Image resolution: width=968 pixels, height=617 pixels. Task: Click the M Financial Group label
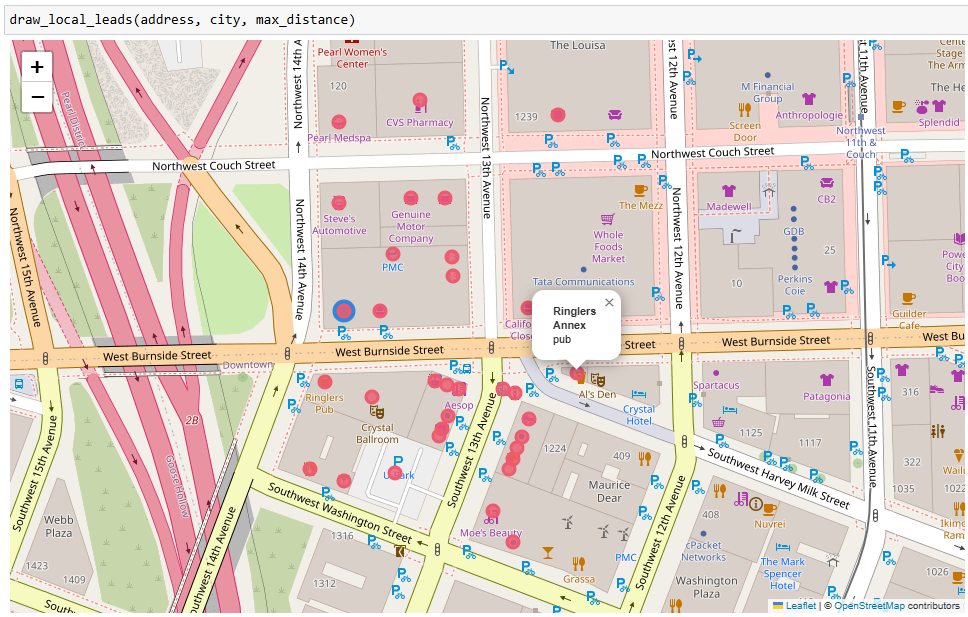(x=768, y=93)
